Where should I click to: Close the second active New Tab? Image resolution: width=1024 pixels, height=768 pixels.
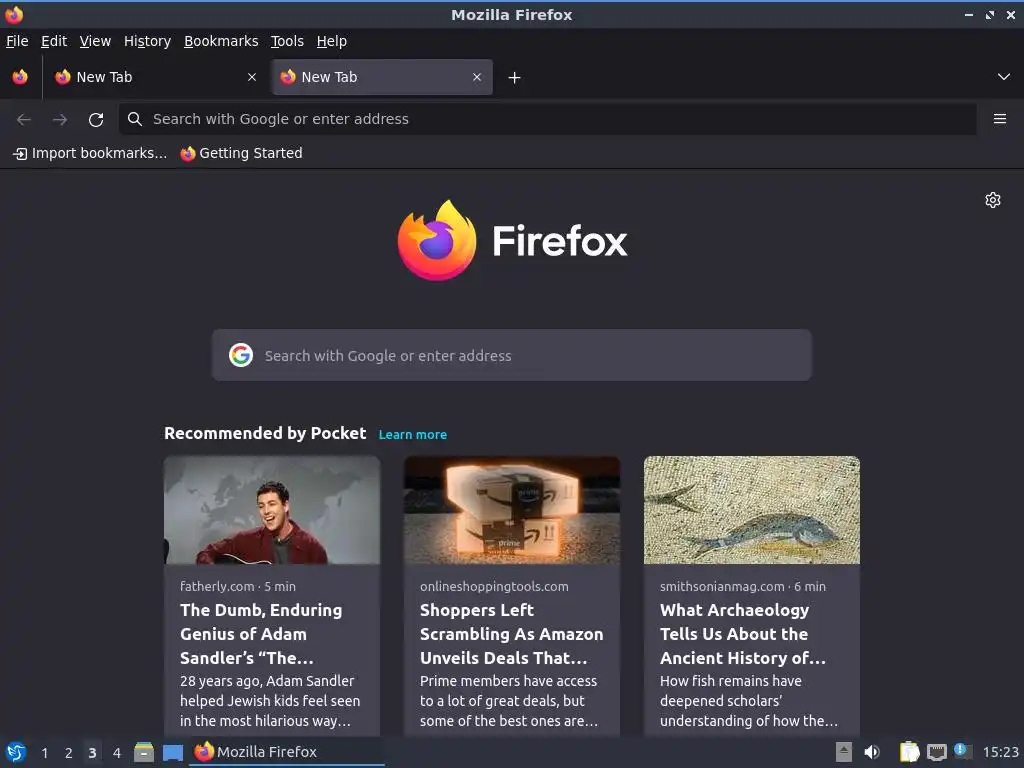point(477,77)
